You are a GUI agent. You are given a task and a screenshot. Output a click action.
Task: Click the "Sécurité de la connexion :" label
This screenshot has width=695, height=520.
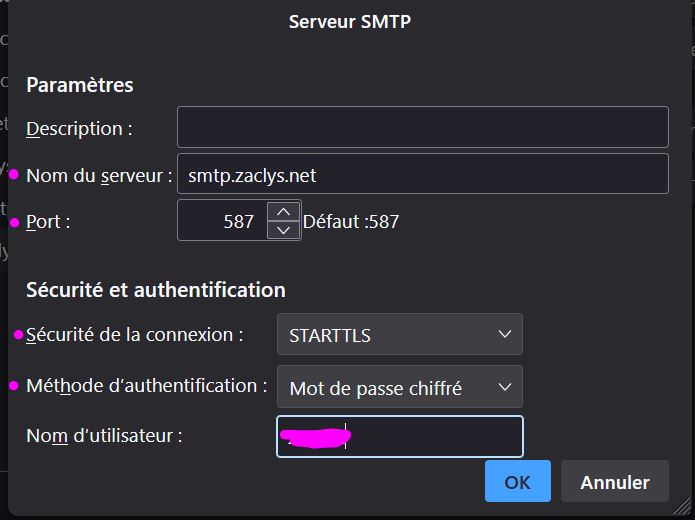[x=134, y=335]
